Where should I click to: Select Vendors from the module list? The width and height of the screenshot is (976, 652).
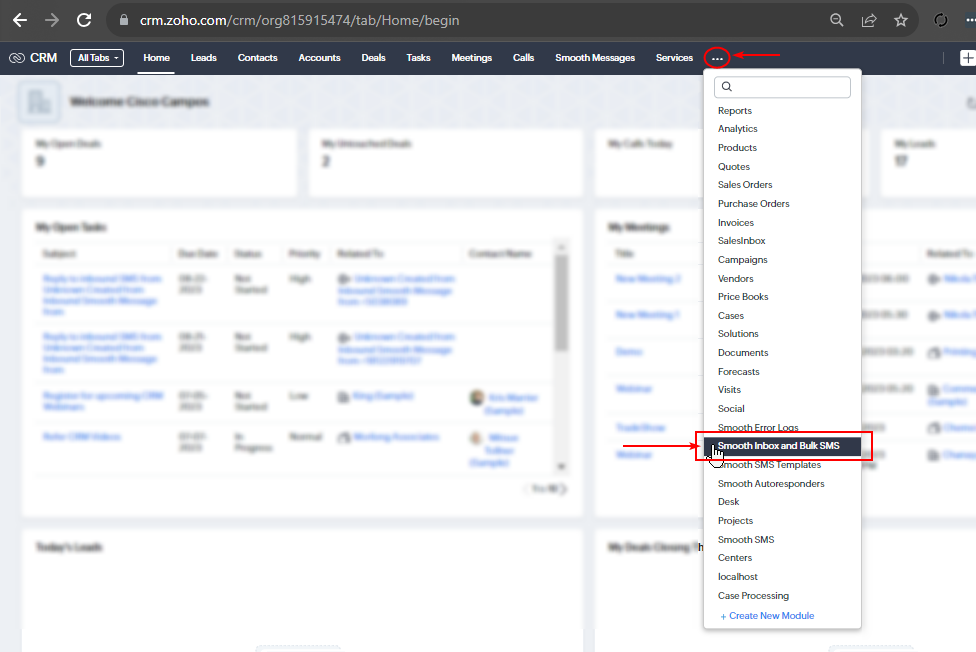tap(736, 279)
